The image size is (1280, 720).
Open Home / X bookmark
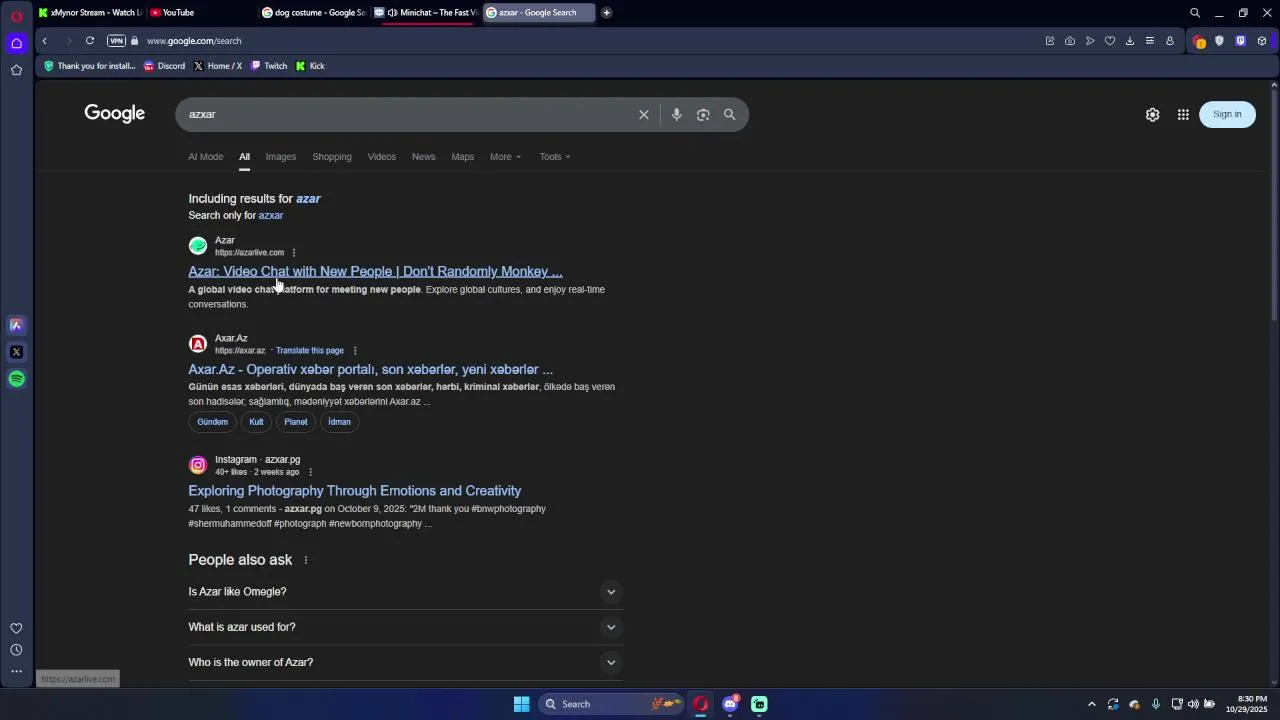click(217, 66)
